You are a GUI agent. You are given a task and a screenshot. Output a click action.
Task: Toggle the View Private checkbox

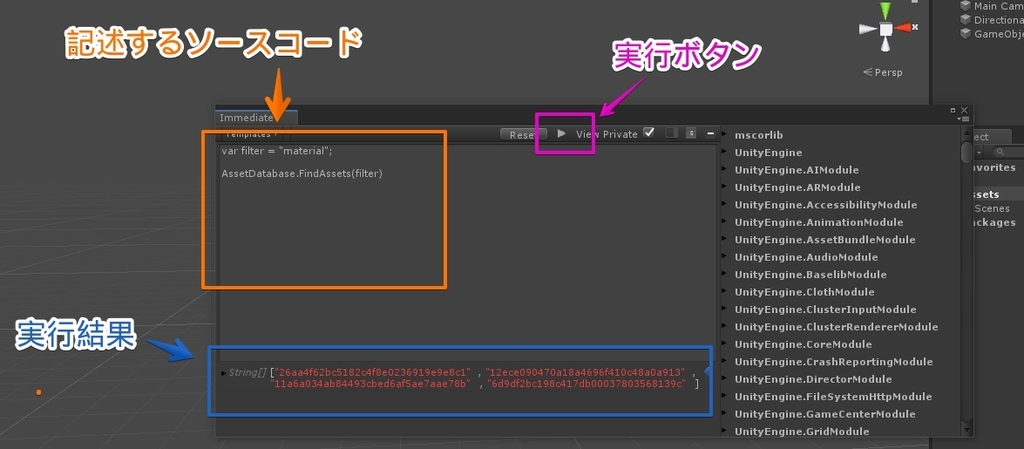(648, 132)
